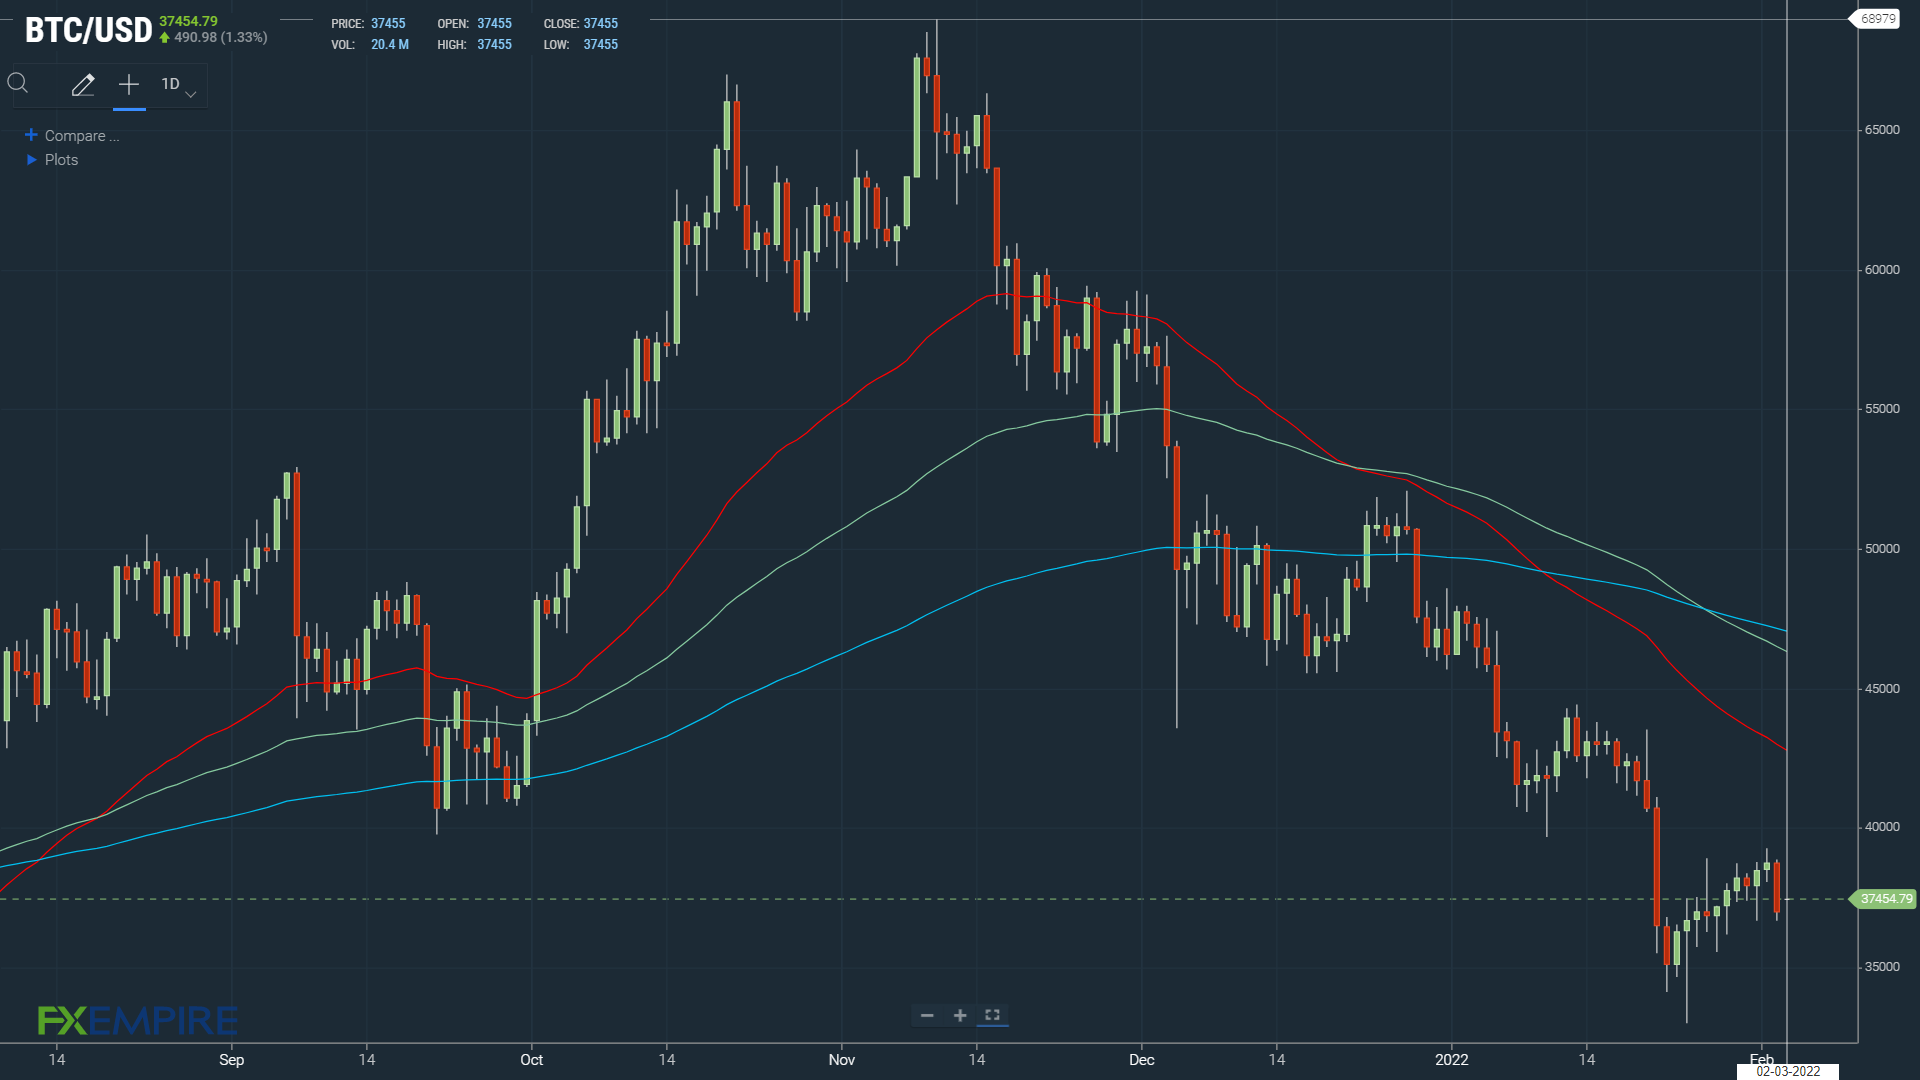
Task: Click the 60000 price axis label
Action: [1882, 270]
